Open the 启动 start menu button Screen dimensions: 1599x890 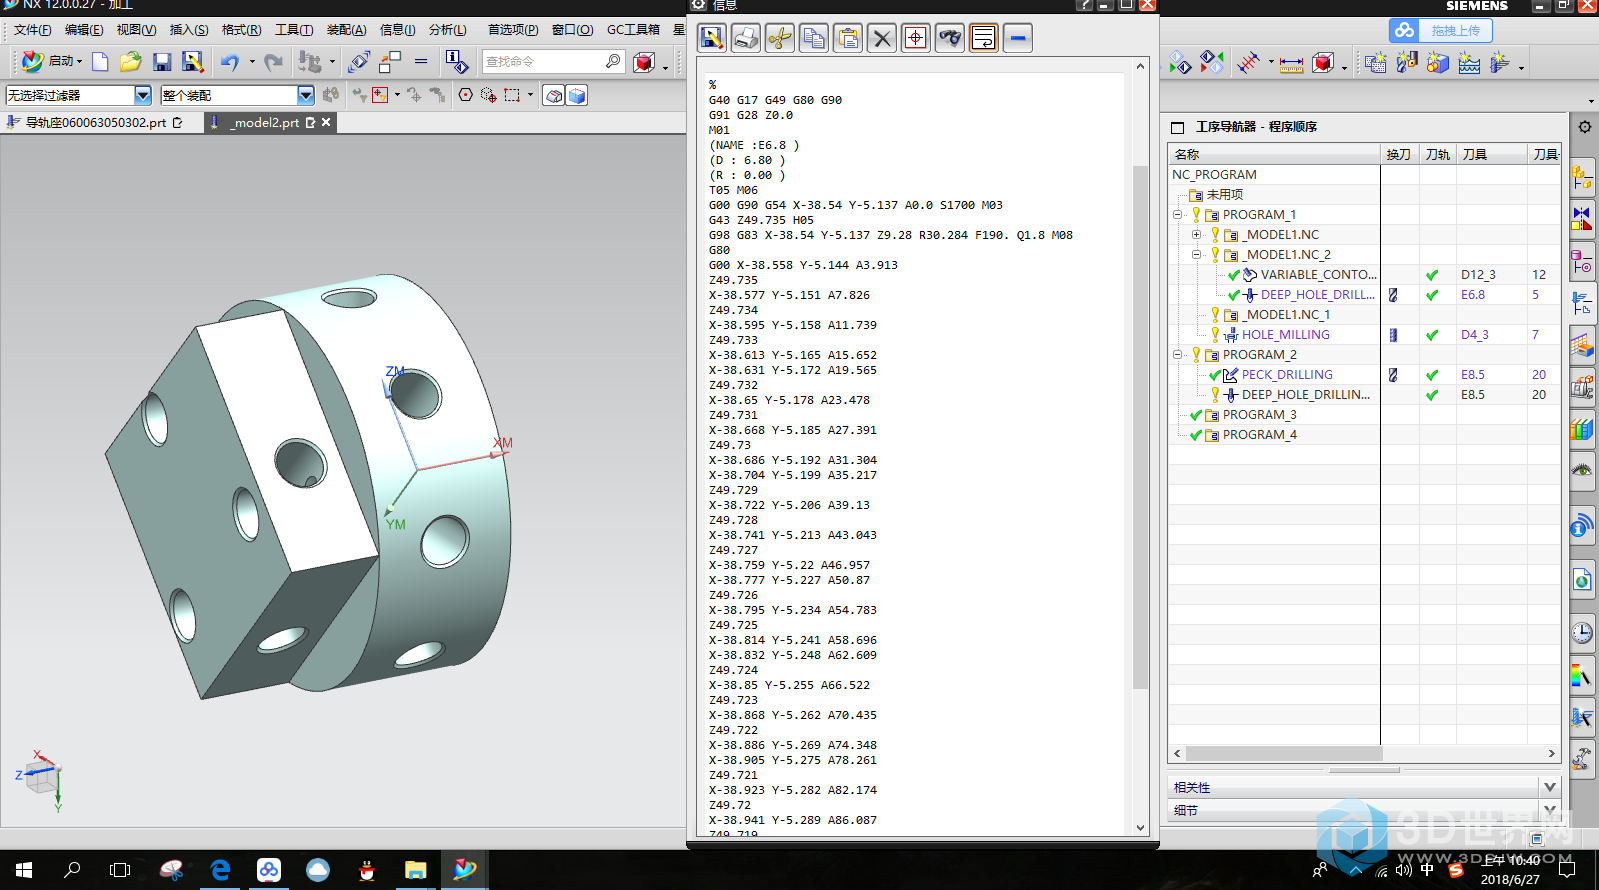tap(52, 62)
